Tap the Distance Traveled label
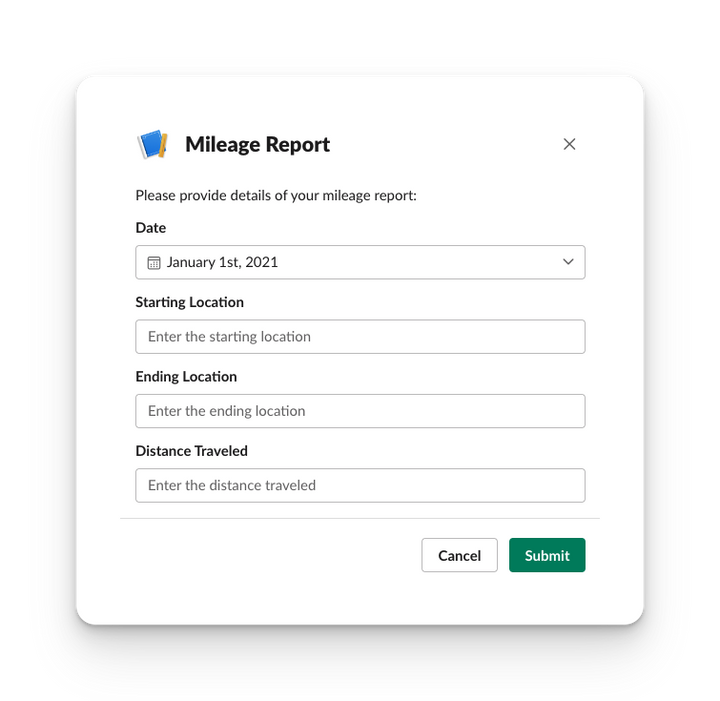This screenshot has height=701, width=720. coord(191,451)
